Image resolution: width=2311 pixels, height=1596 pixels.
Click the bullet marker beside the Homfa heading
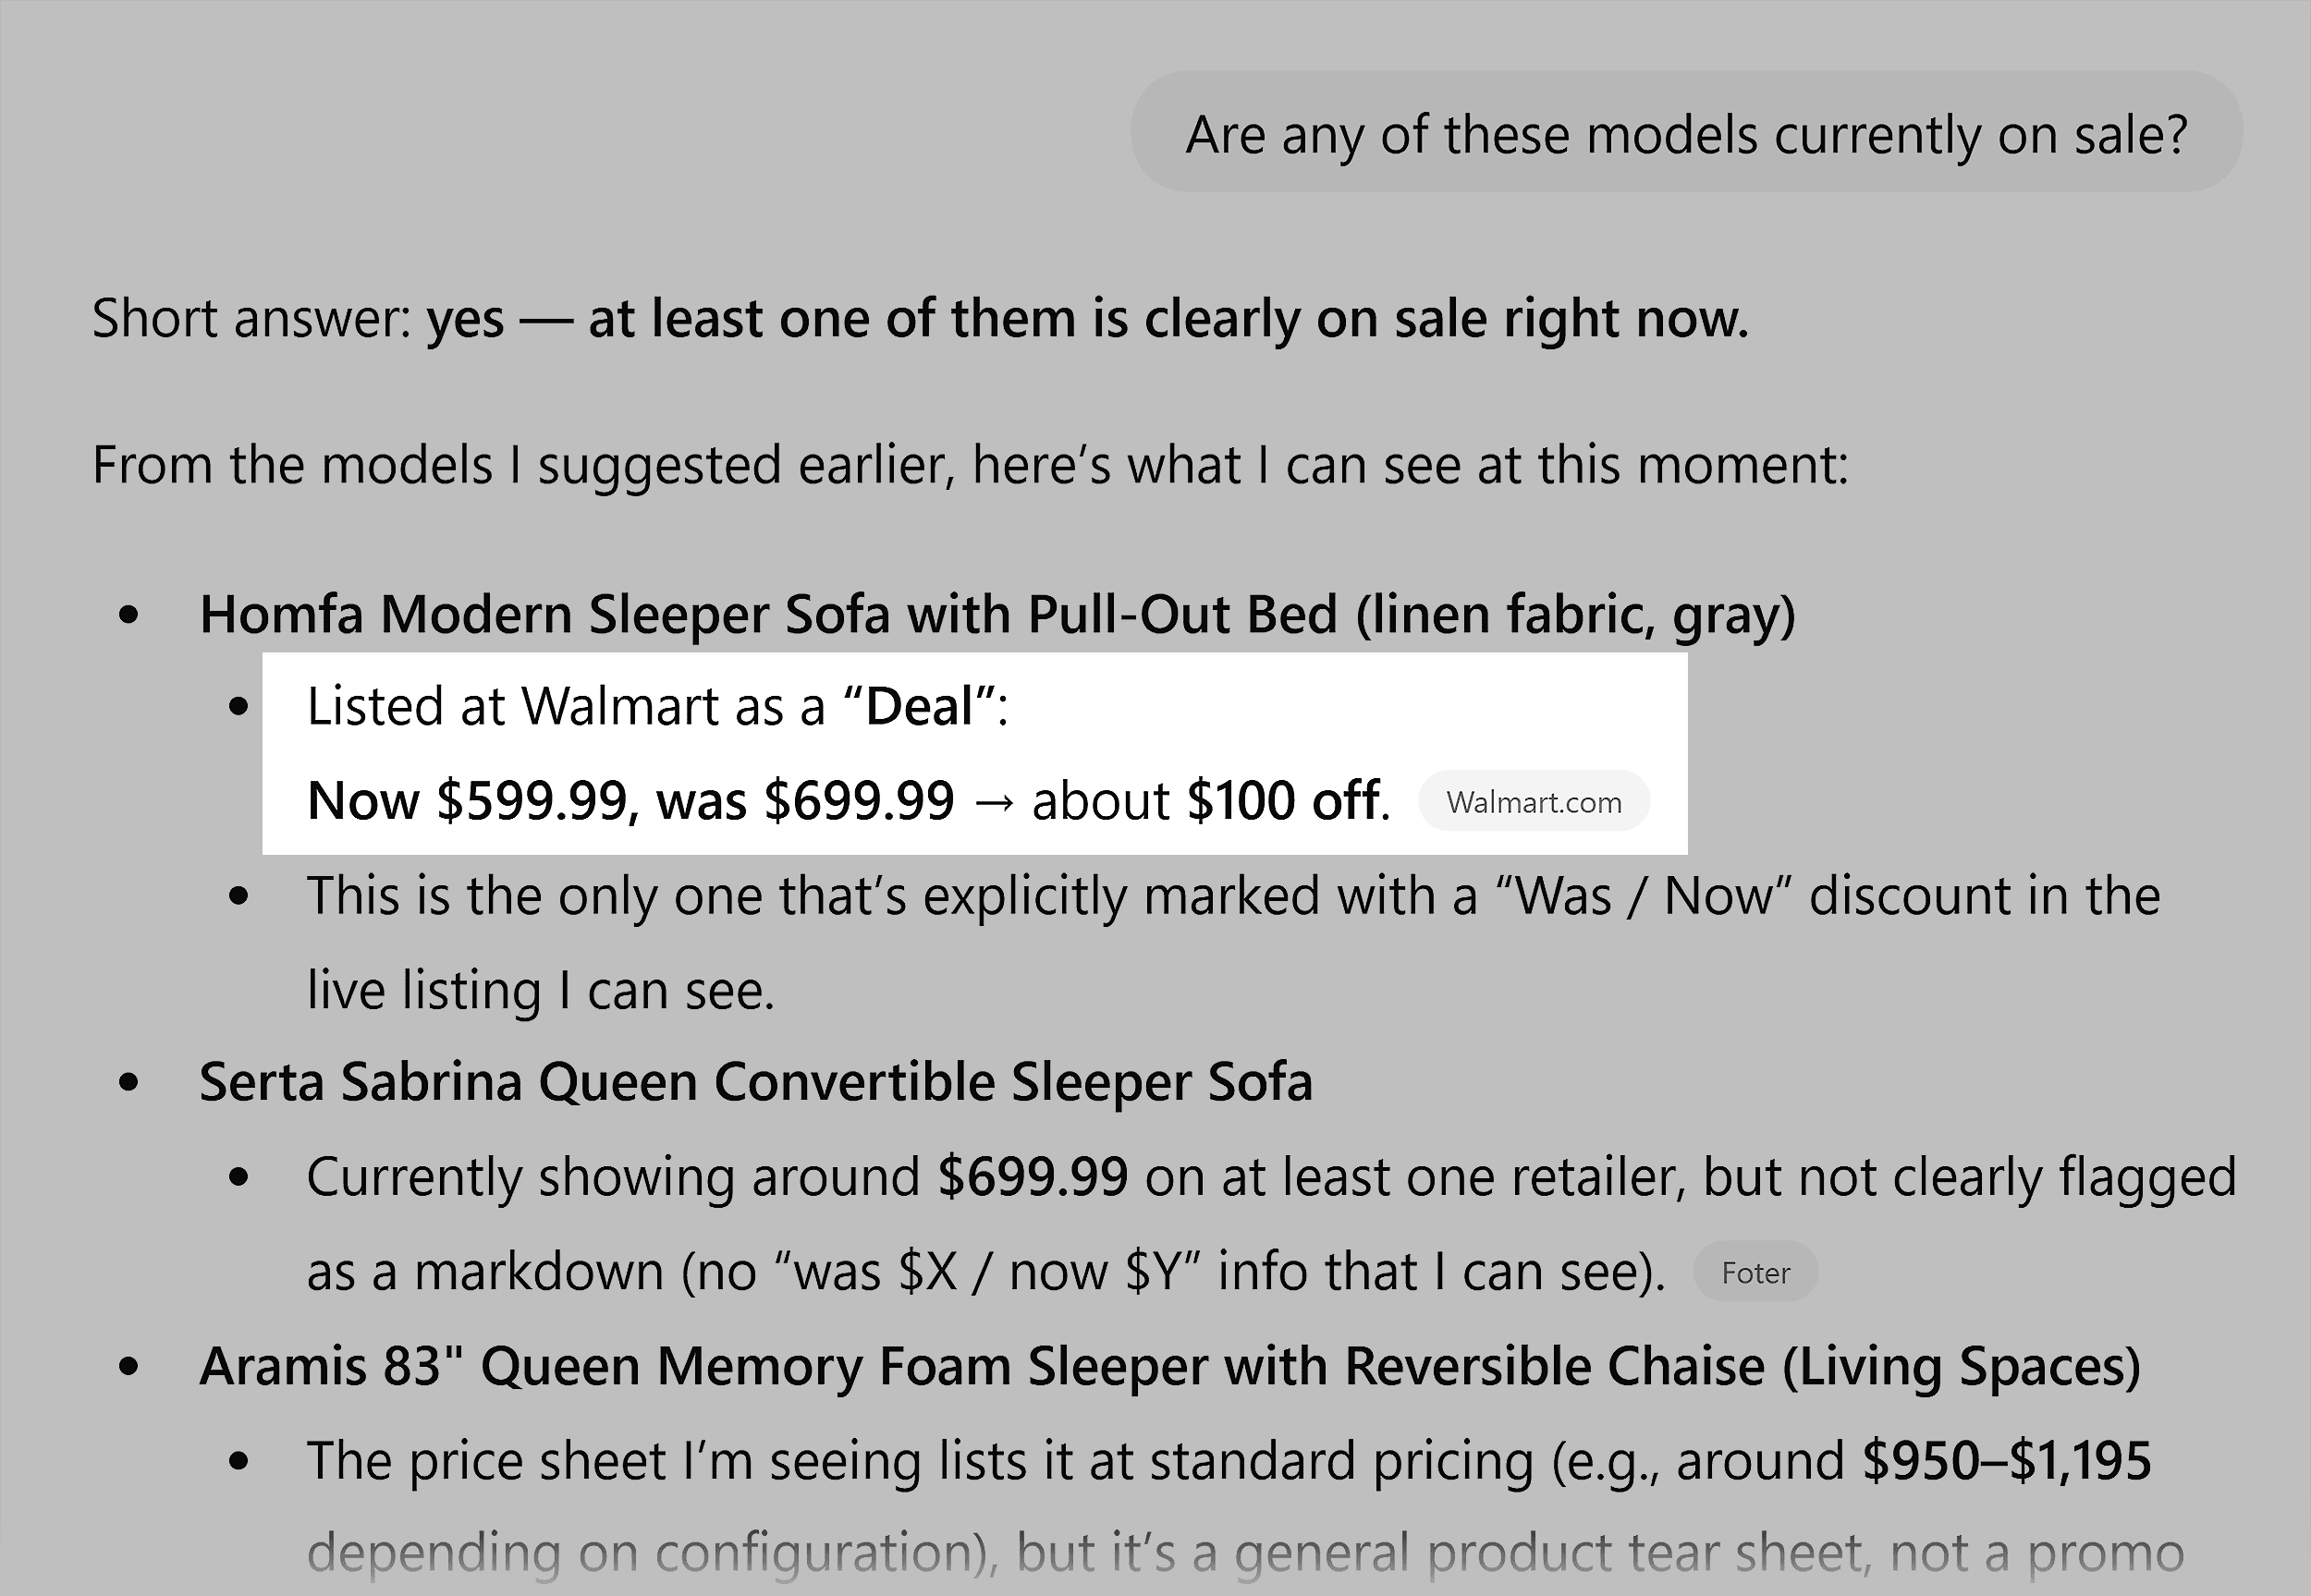click(x=128, y=615)
